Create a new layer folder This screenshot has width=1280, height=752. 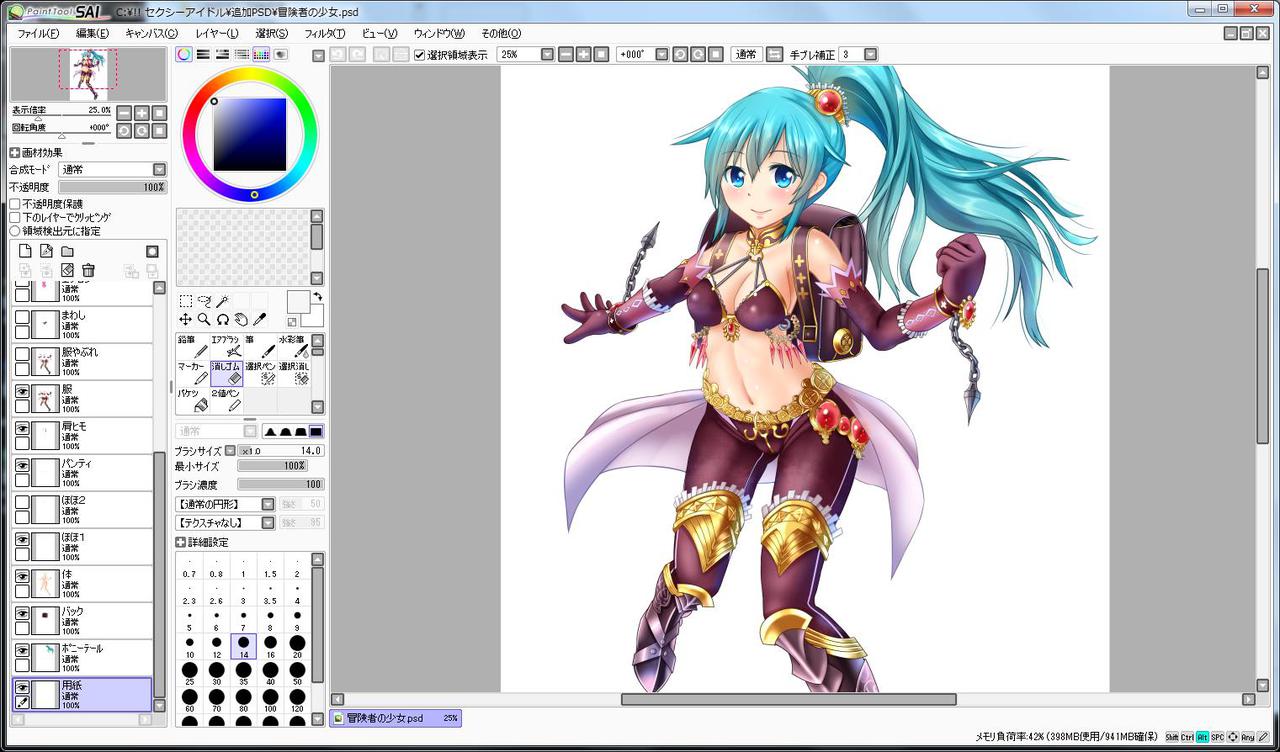67,251
